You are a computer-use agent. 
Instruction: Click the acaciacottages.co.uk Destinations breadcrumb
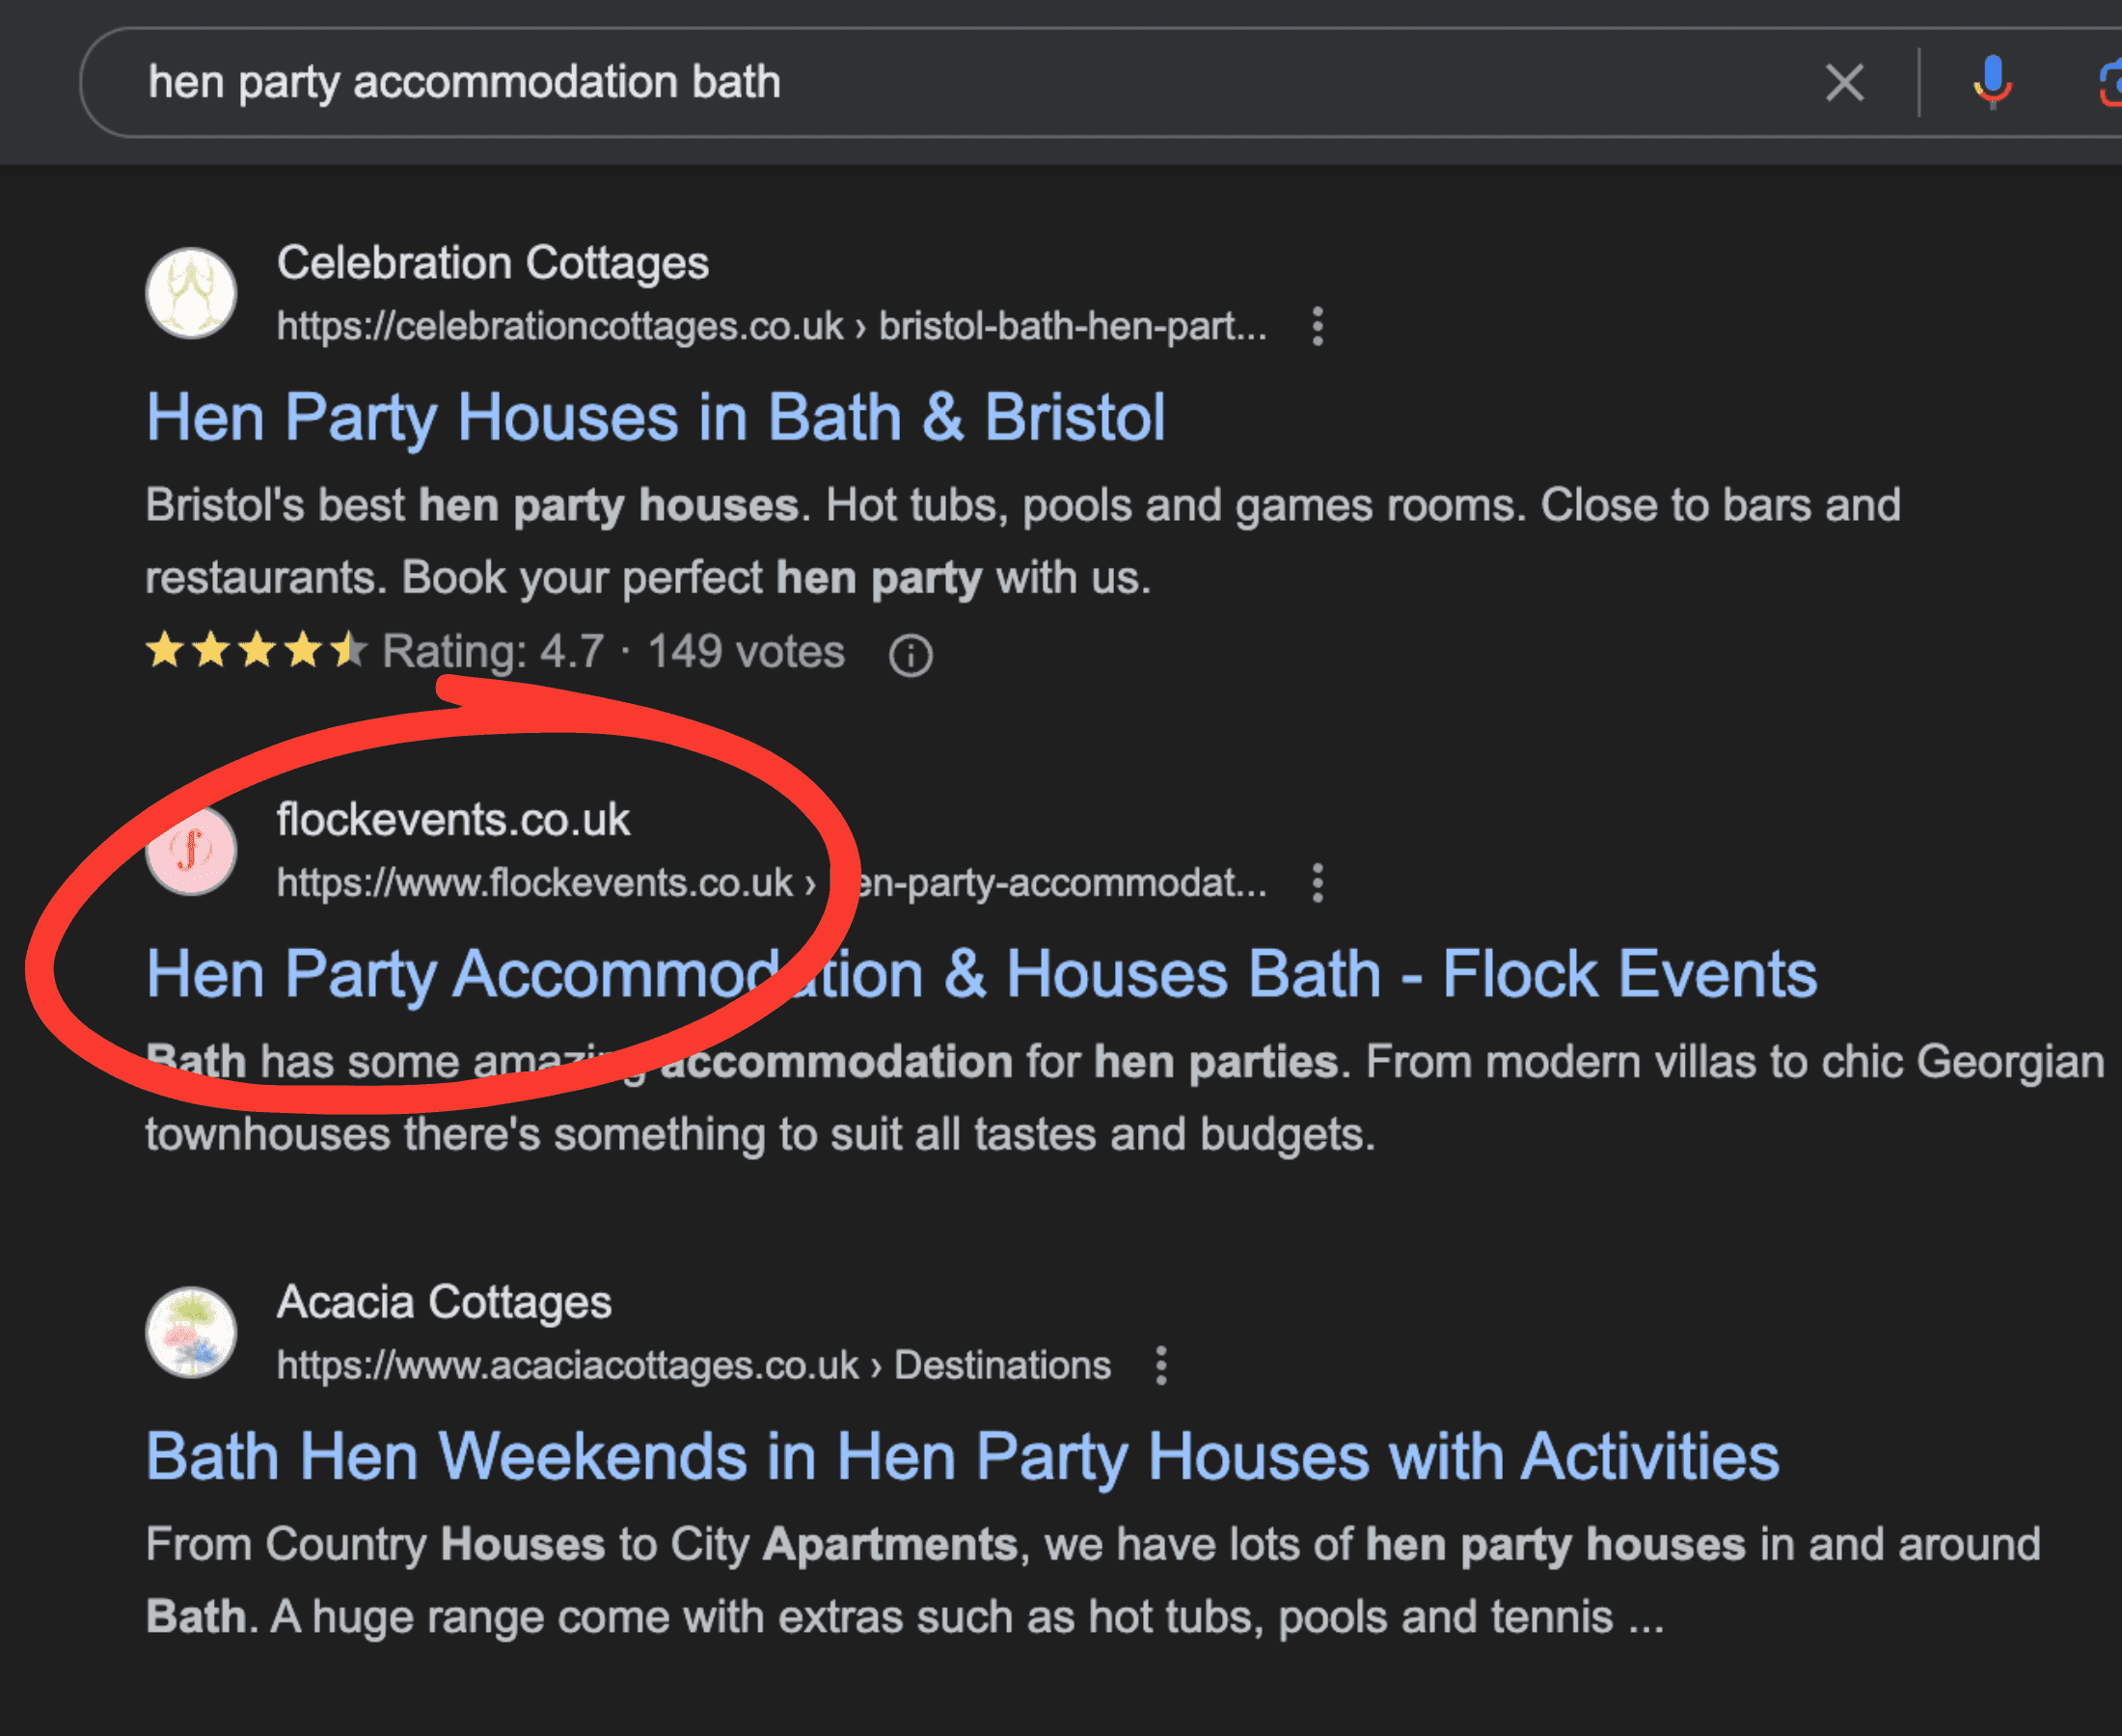click(693, 1366)
